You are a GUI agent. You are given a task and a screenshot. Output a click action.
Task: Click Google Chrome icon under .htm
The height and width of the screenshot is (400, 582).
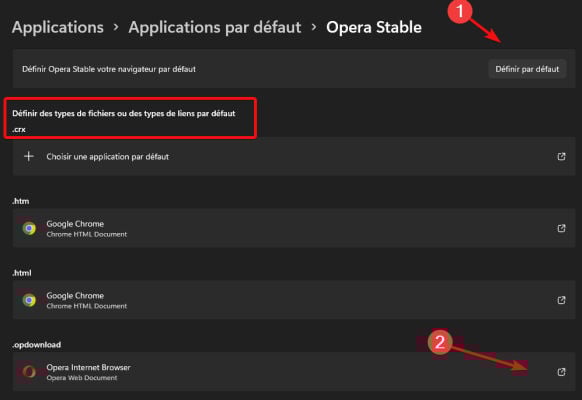(29, 229)
